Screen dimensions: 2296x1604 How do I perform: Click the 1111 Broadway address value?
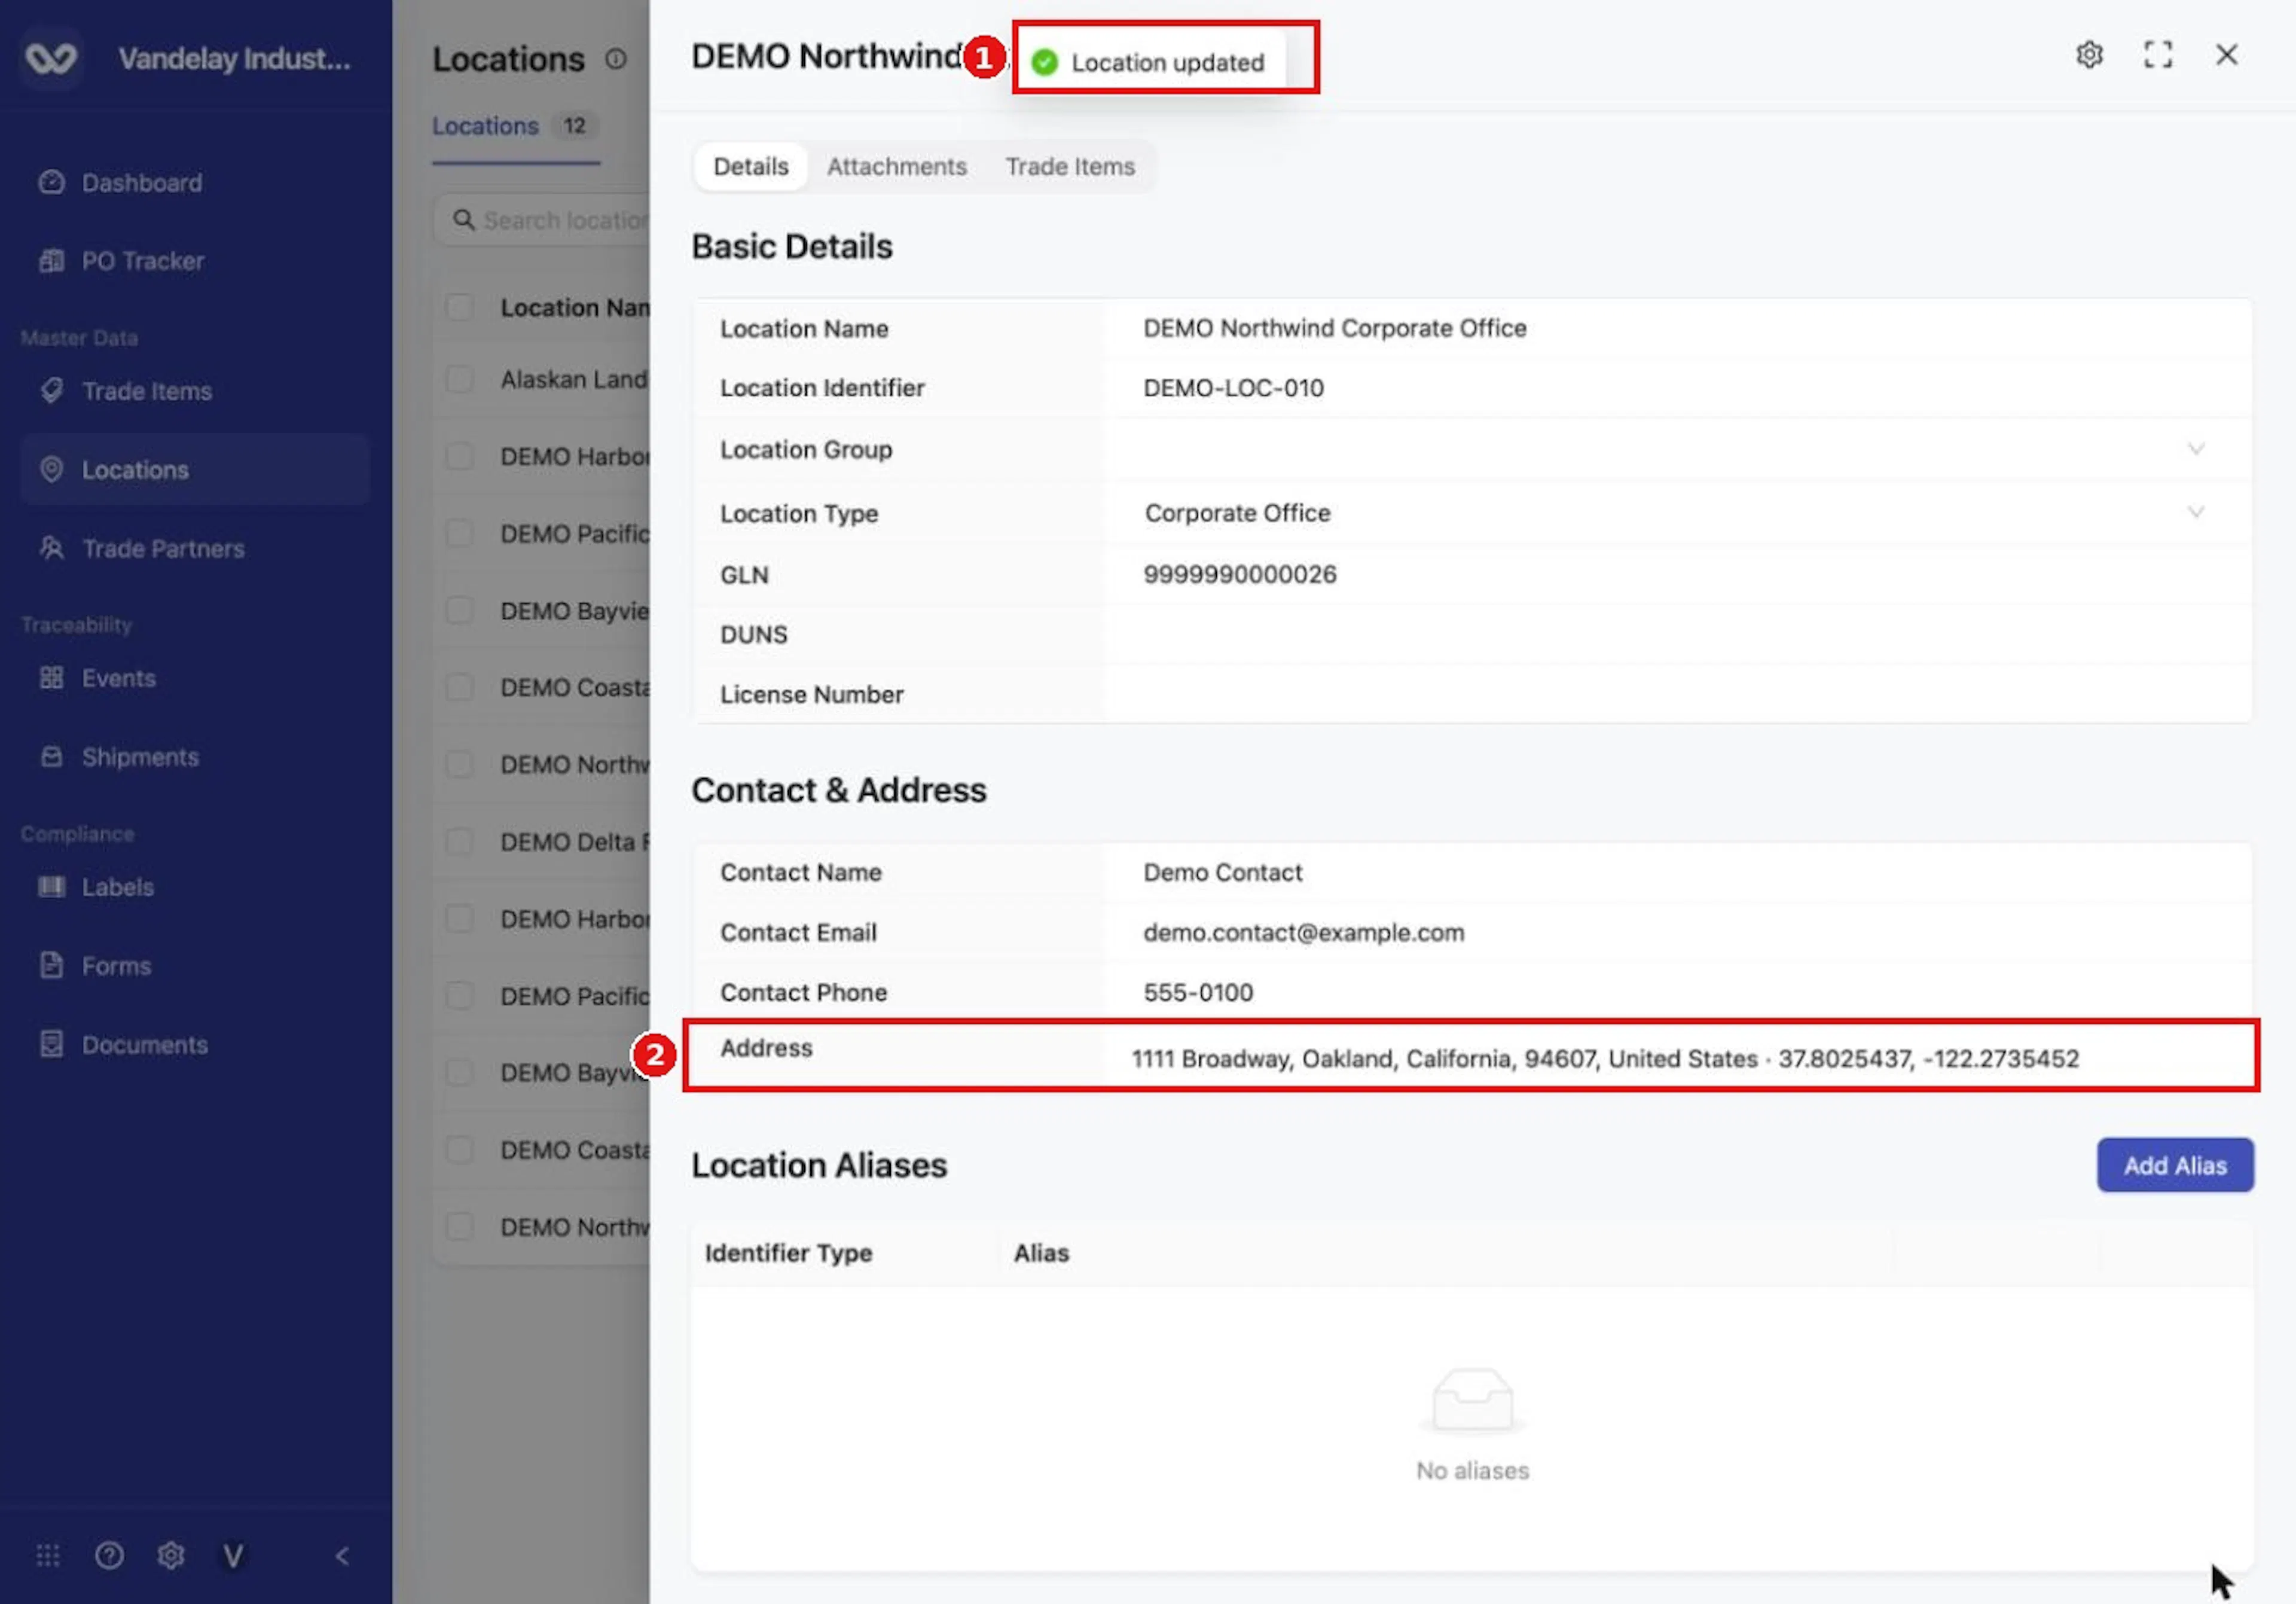1604,1059
